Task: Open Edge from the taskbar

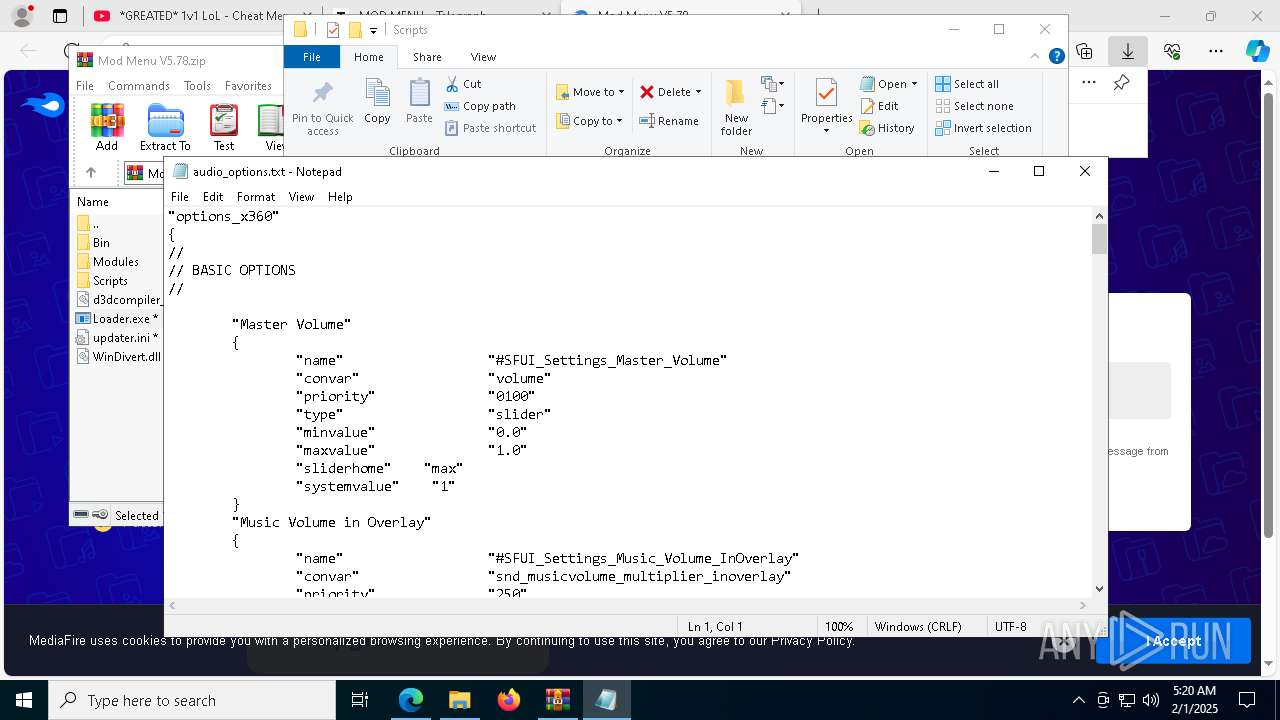Action: point(411,700)
